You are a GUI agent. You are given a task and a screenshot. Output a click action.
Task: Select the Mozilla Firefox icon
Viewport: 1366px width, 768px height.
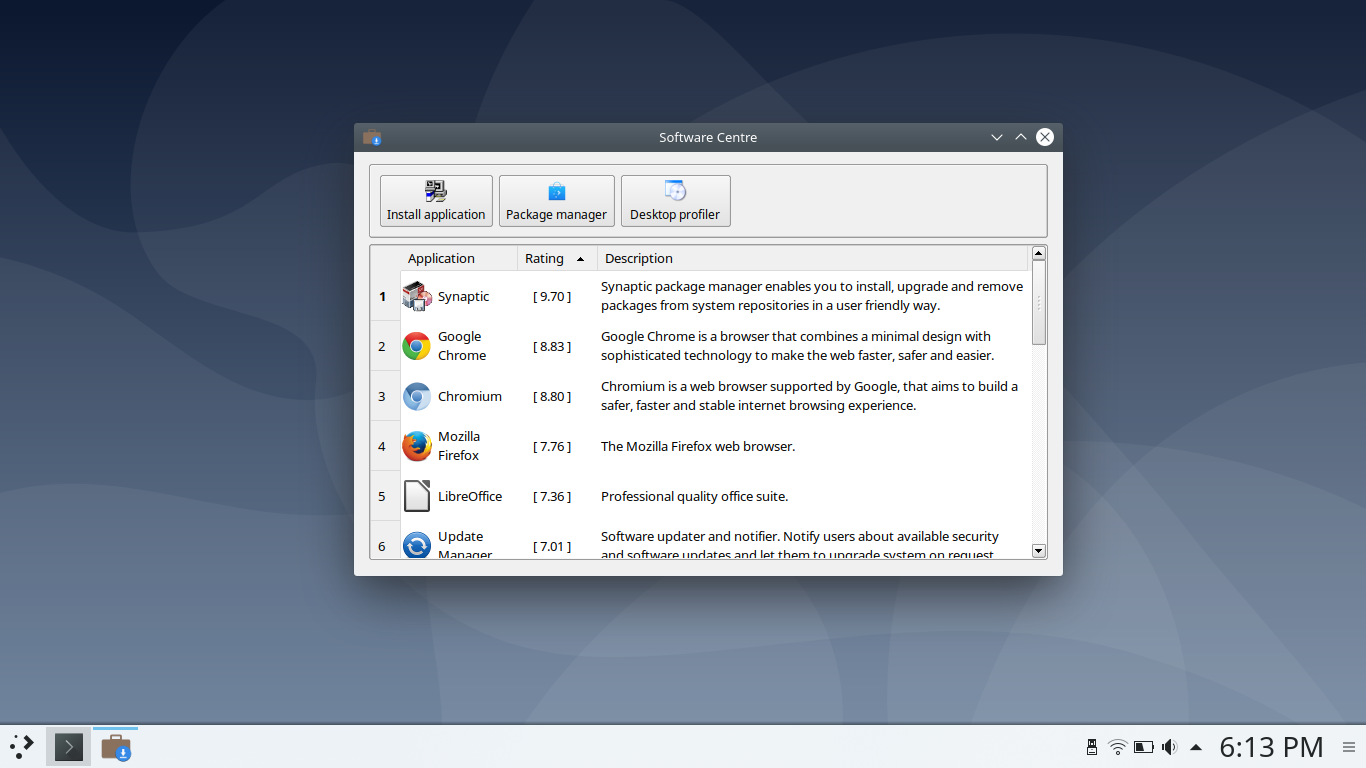pos(416,445)
